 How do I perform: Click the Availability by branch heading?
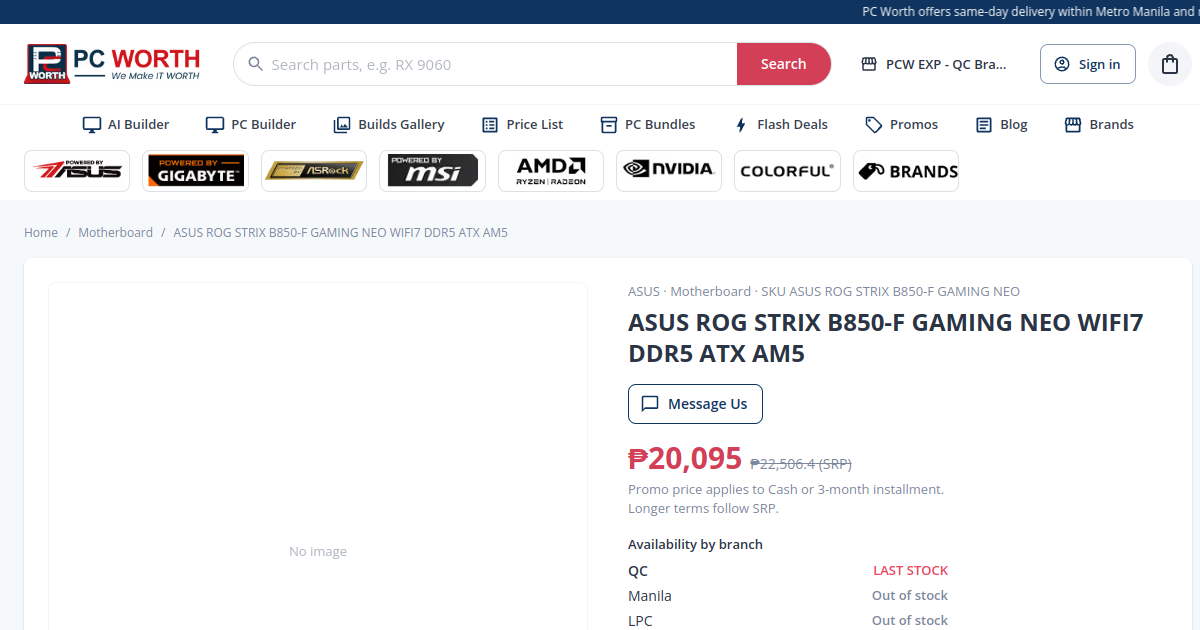click(x=695, y=545)
